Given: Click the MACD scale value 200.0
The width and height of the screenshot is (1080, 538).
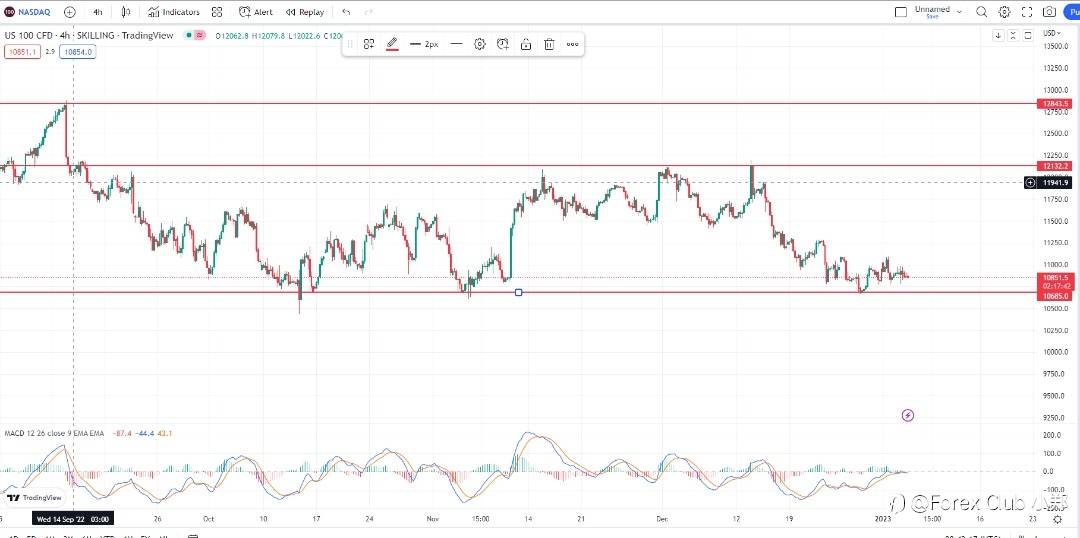Looking at the screenshot, I should tap(1052, 435).
